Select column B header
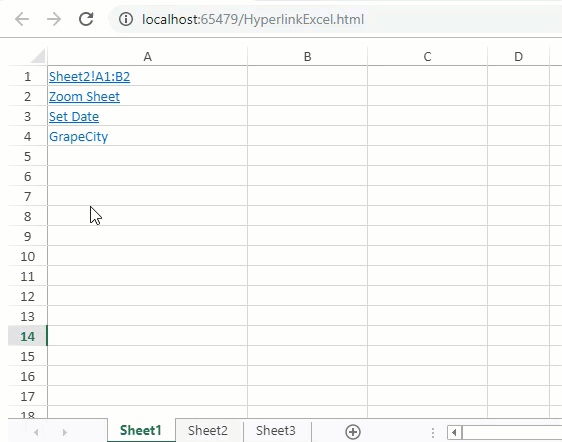The width and height of the screenshot is (562, 442). [308, 56]
